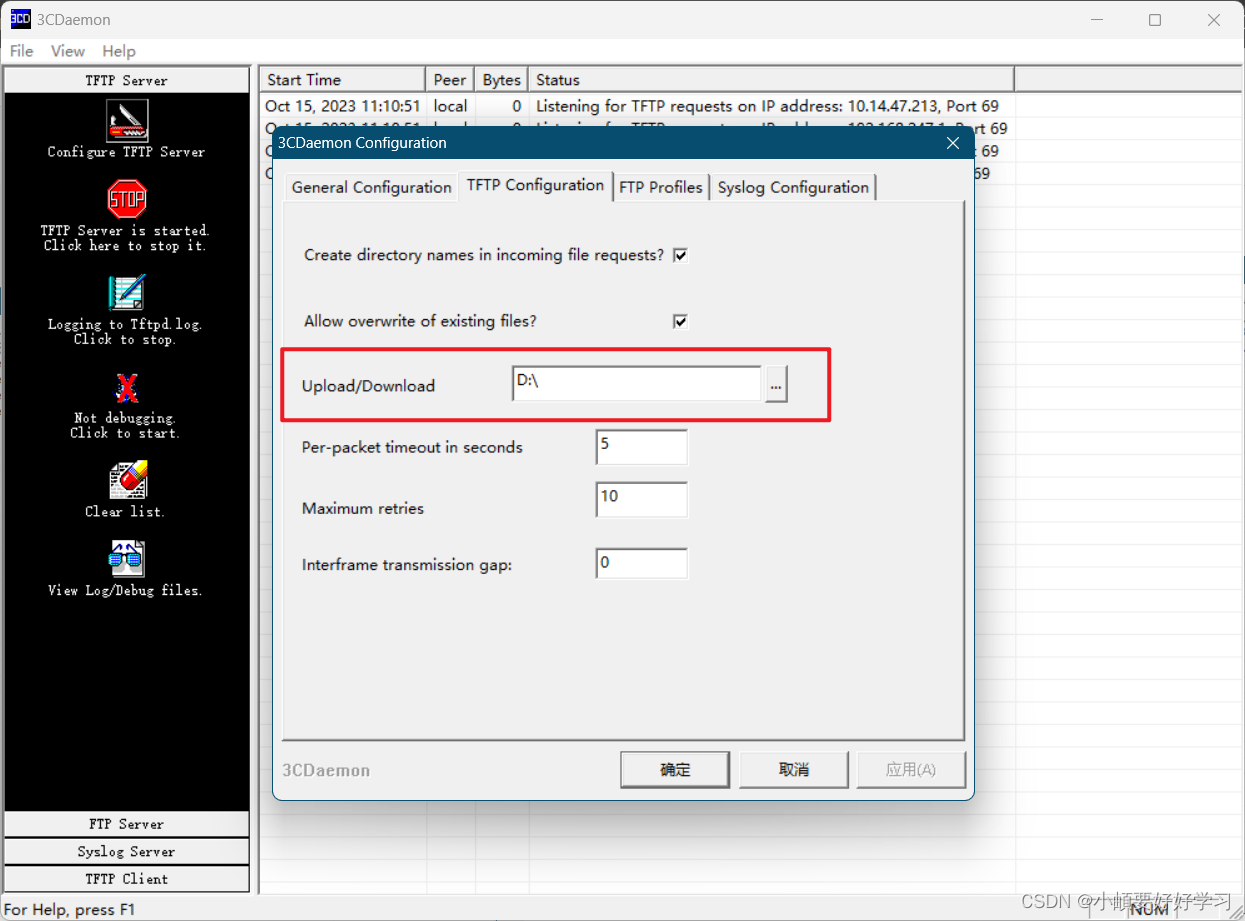Click View Log/Debug files label text
The width and height of the screenshot is (1245, 921).
pyautogui.click(x=125, y=590)
